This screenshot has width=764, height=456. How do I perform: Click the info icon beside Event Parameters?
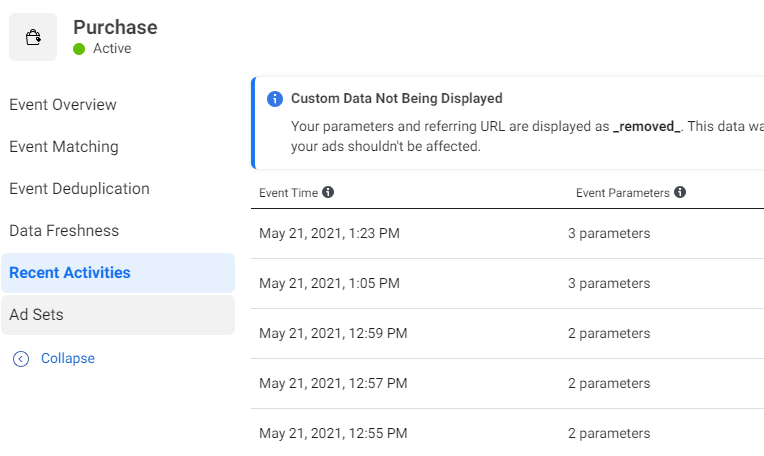[x=680, y=192]
